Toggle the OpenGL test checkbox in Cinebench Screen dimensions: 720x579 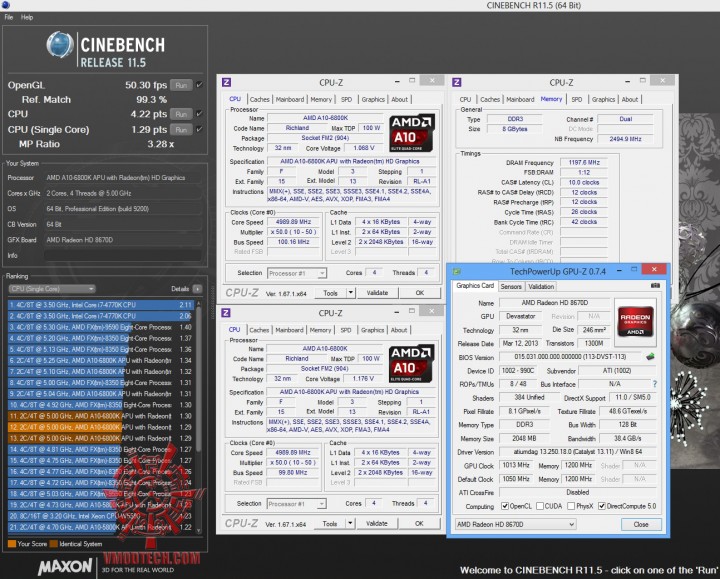[x=199, y=85]
